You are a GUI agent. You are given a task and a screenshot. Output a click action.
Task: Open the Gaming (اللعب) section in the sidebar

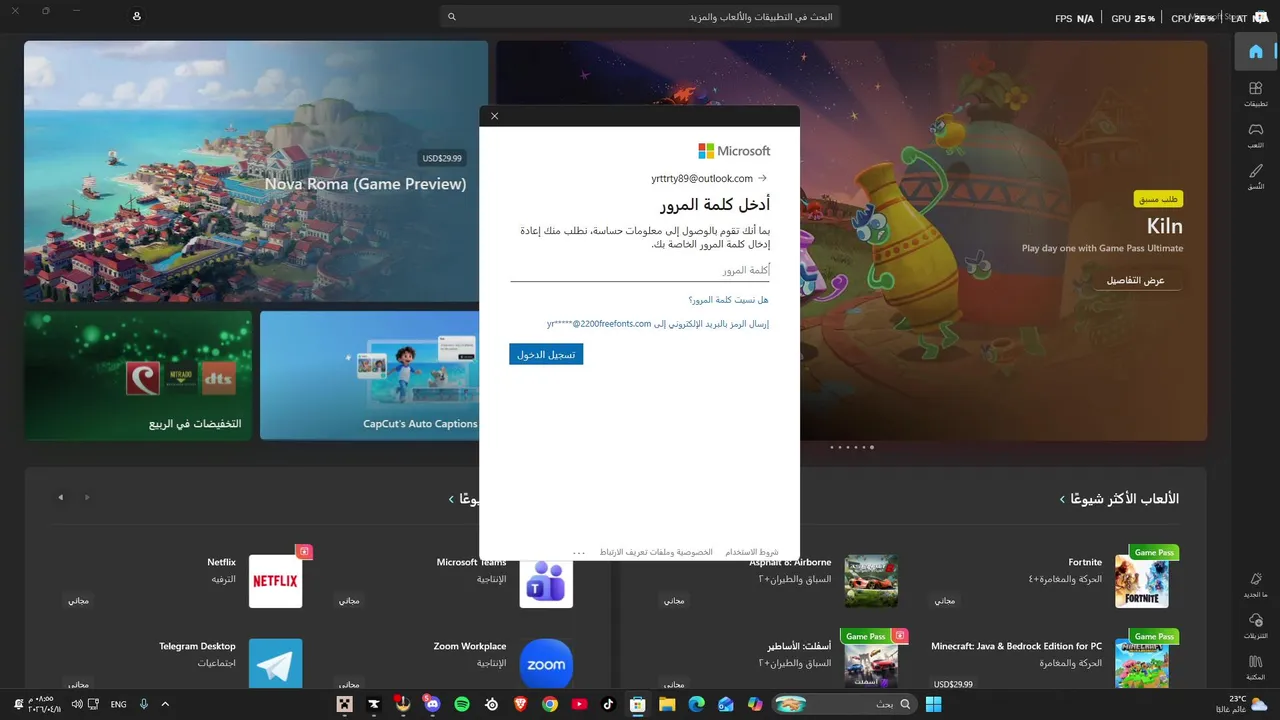(1255, 135)
